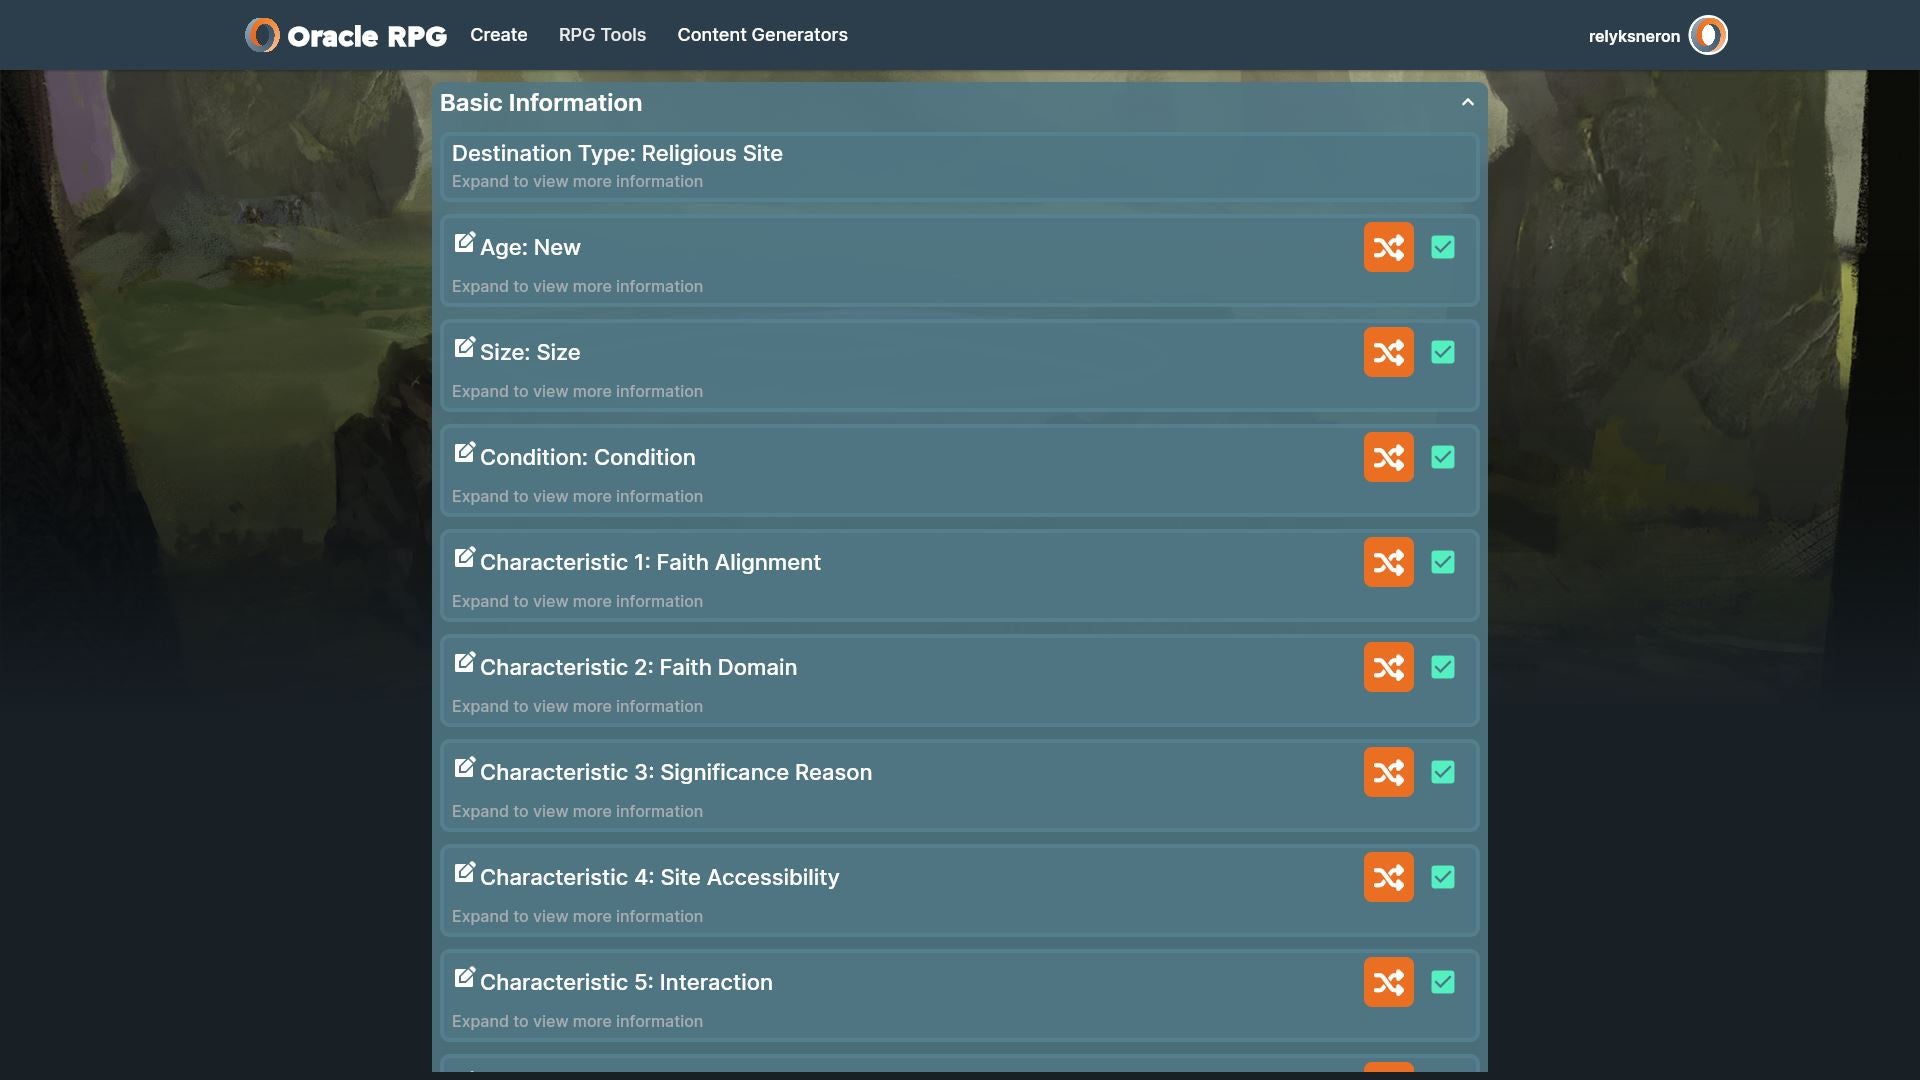1920x1080 pixels.
Task: Open the RPG Tools menu
Action: (602, 35)
